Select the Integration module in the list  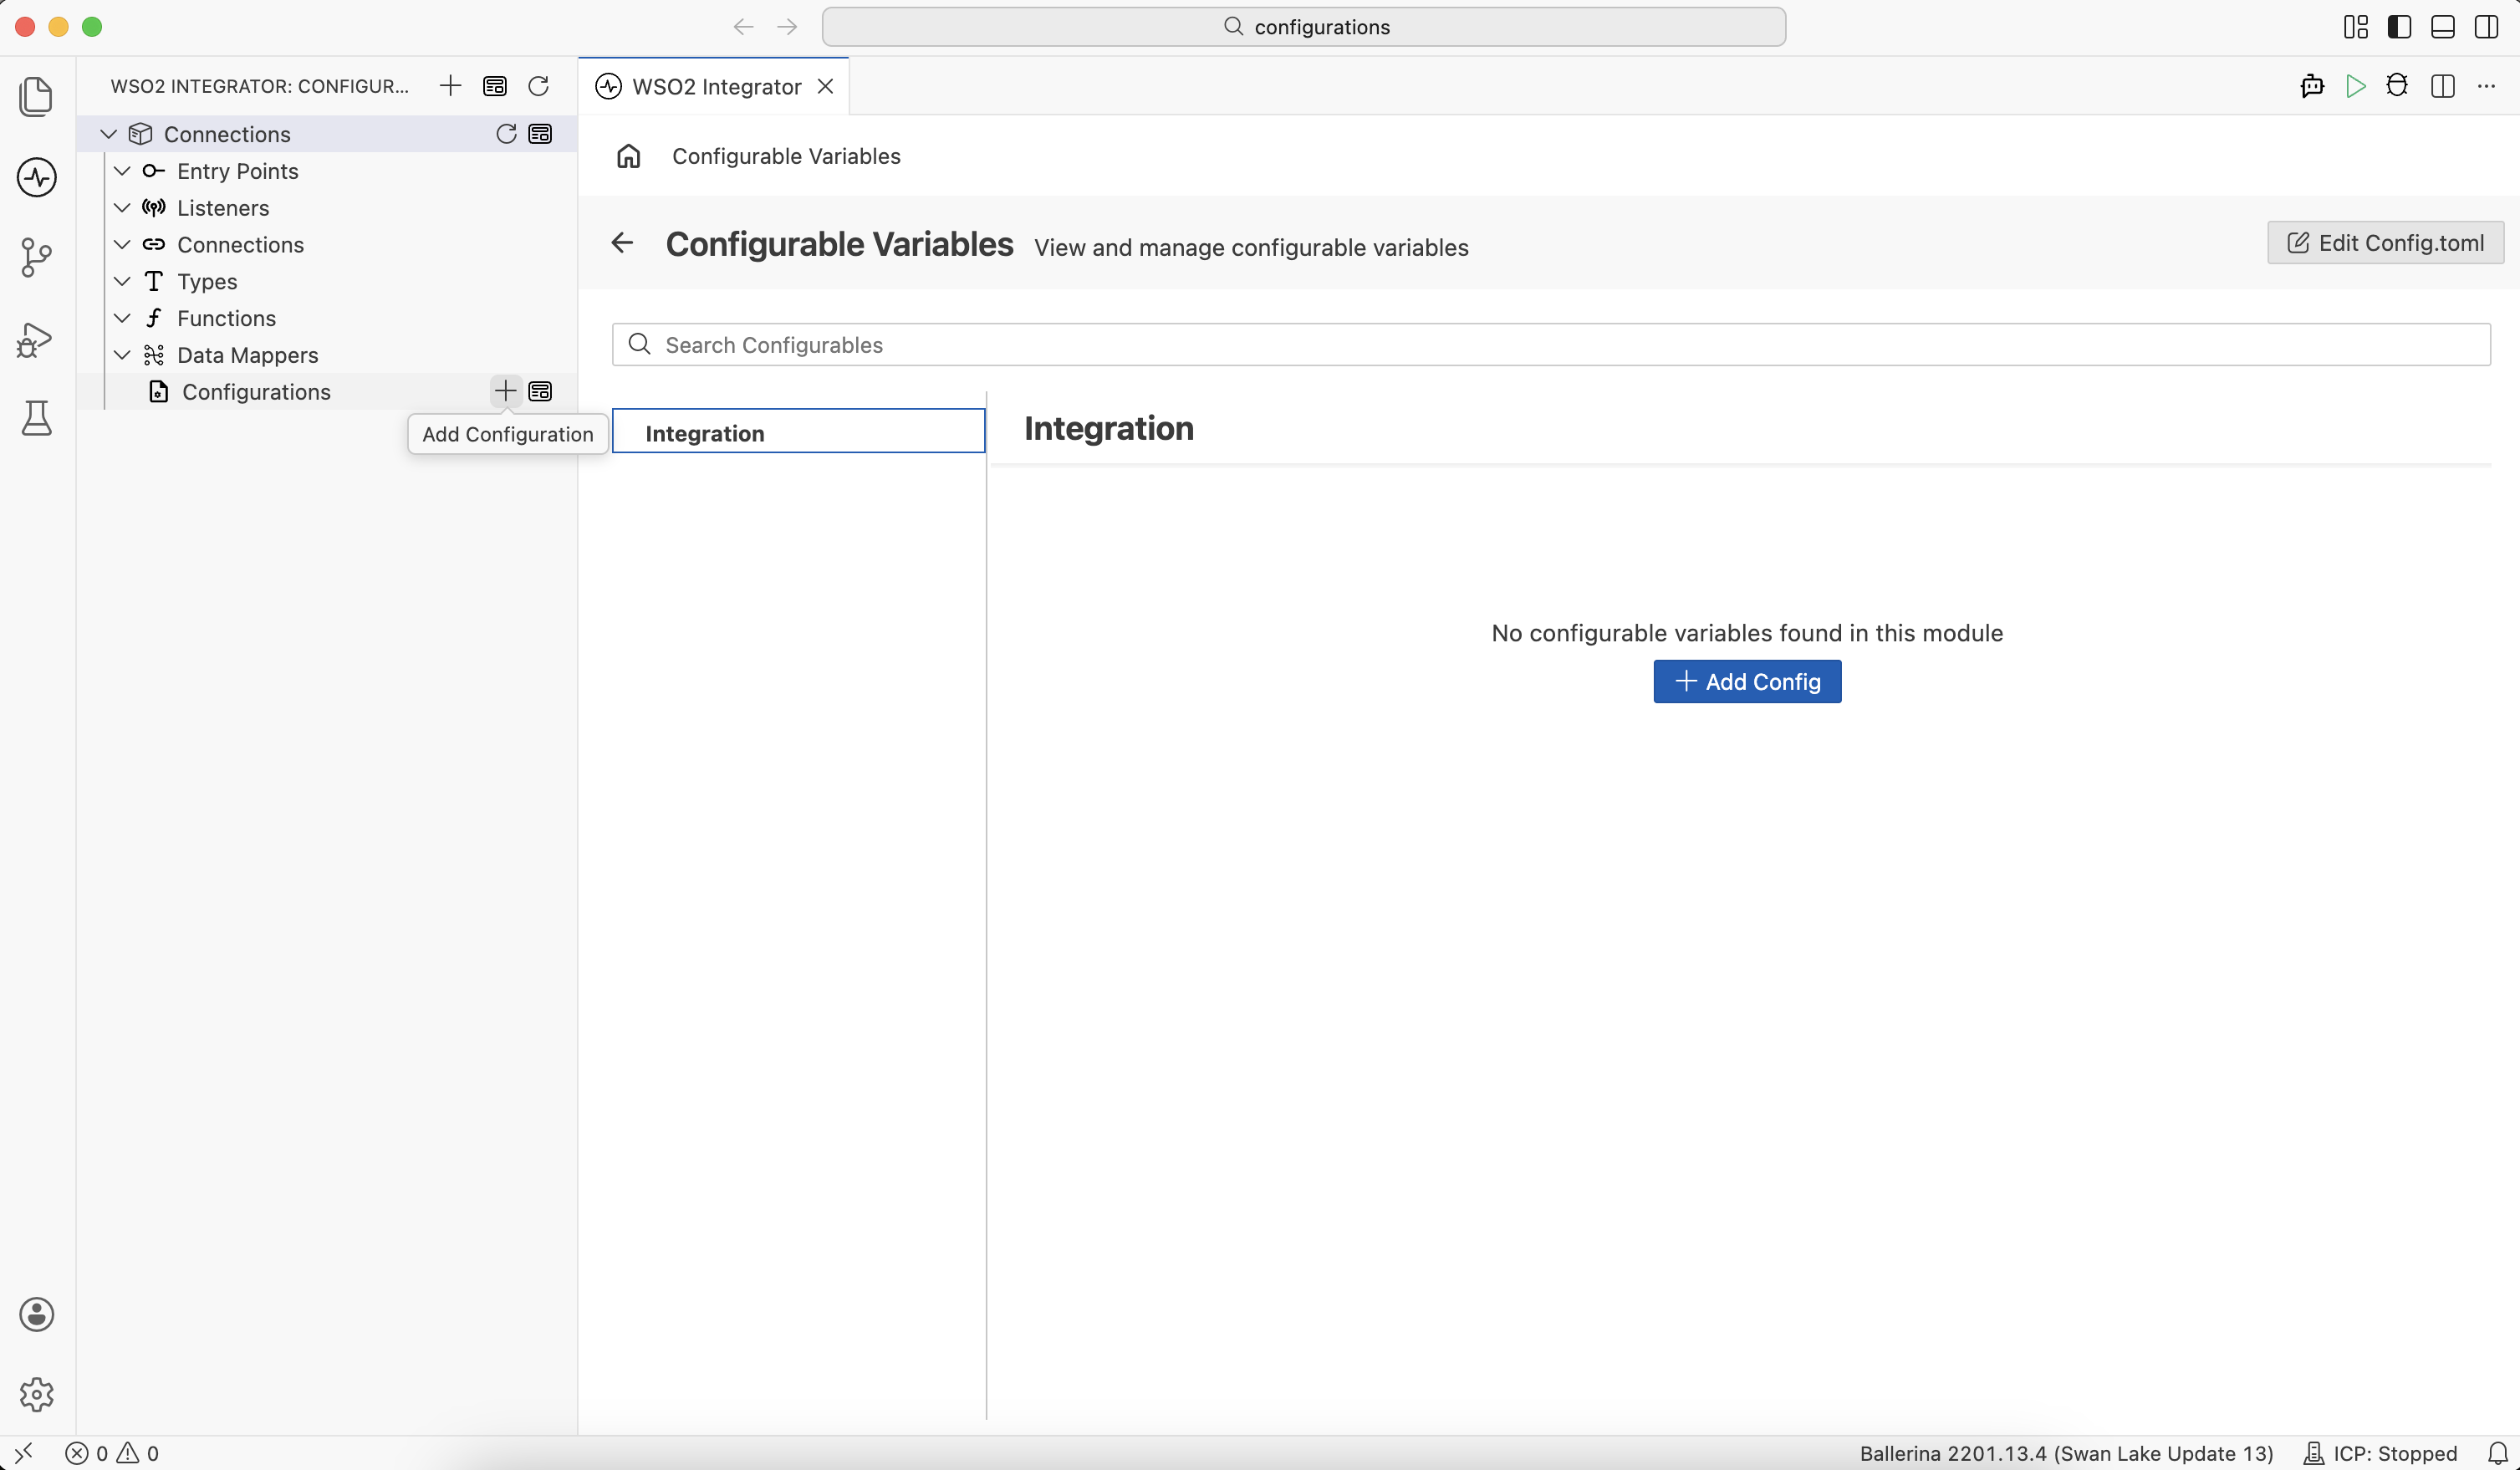click(x=798, y=431)
